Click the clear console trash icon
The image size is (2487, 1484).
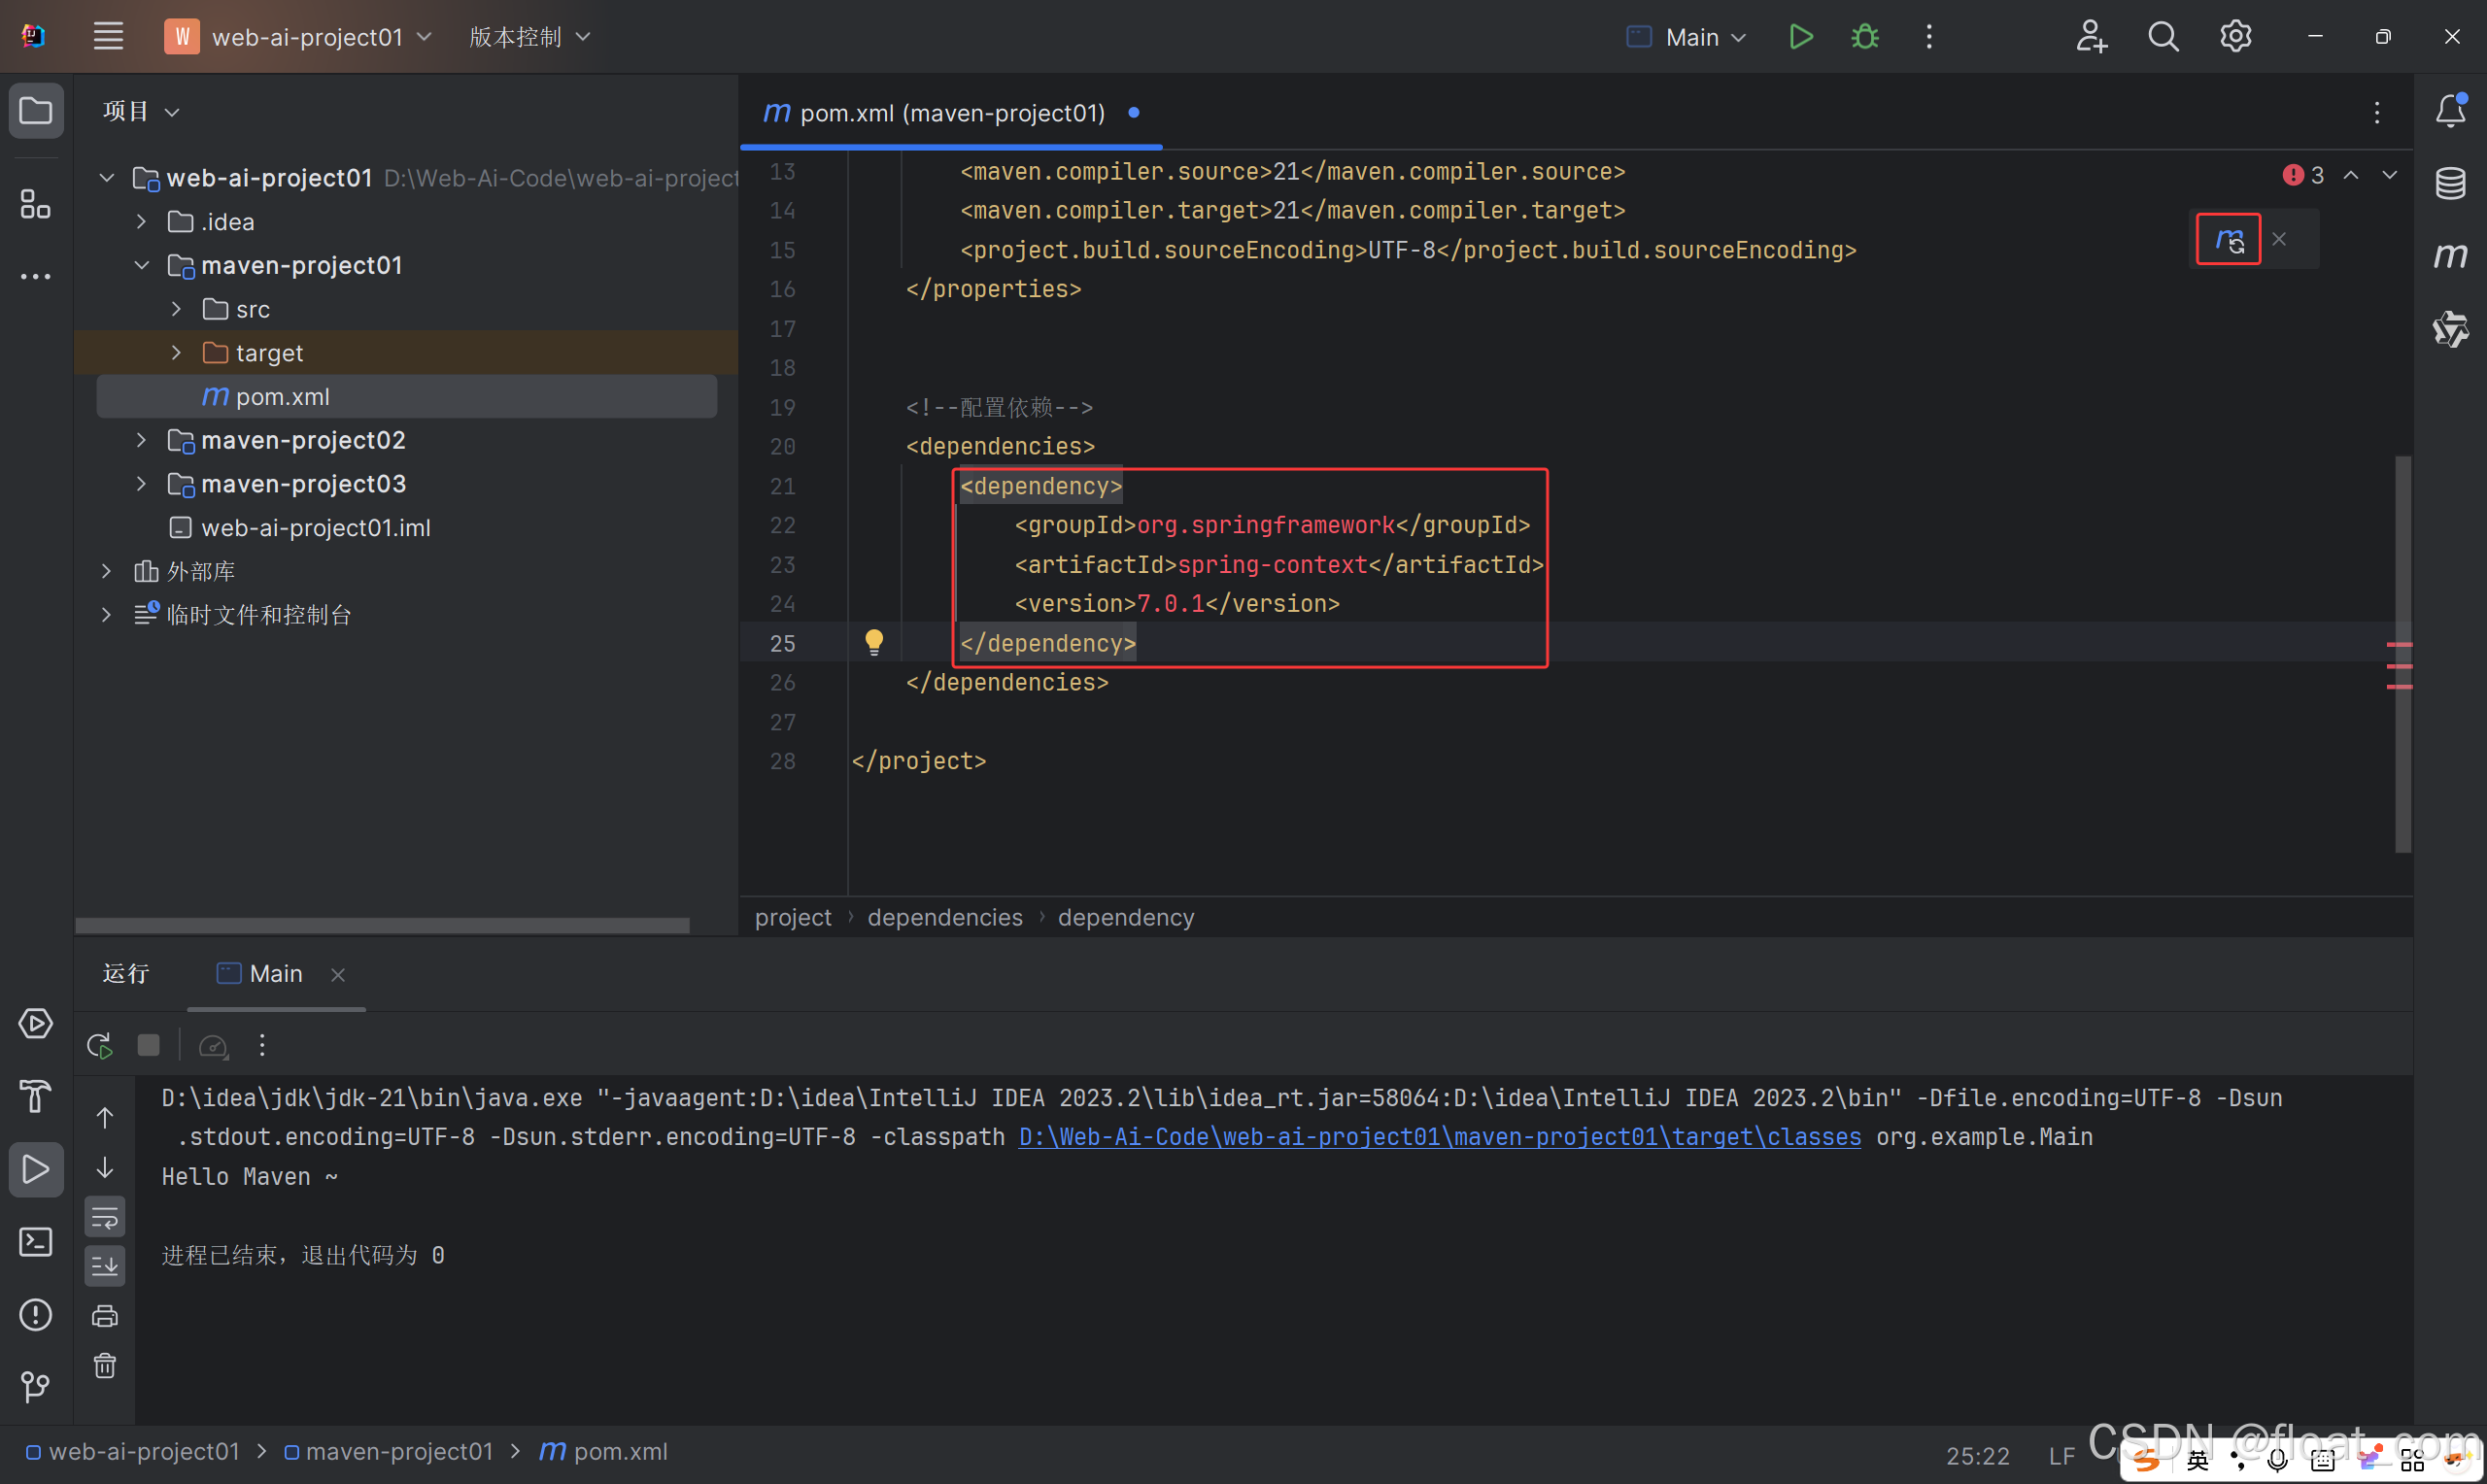click(104, 1366)
